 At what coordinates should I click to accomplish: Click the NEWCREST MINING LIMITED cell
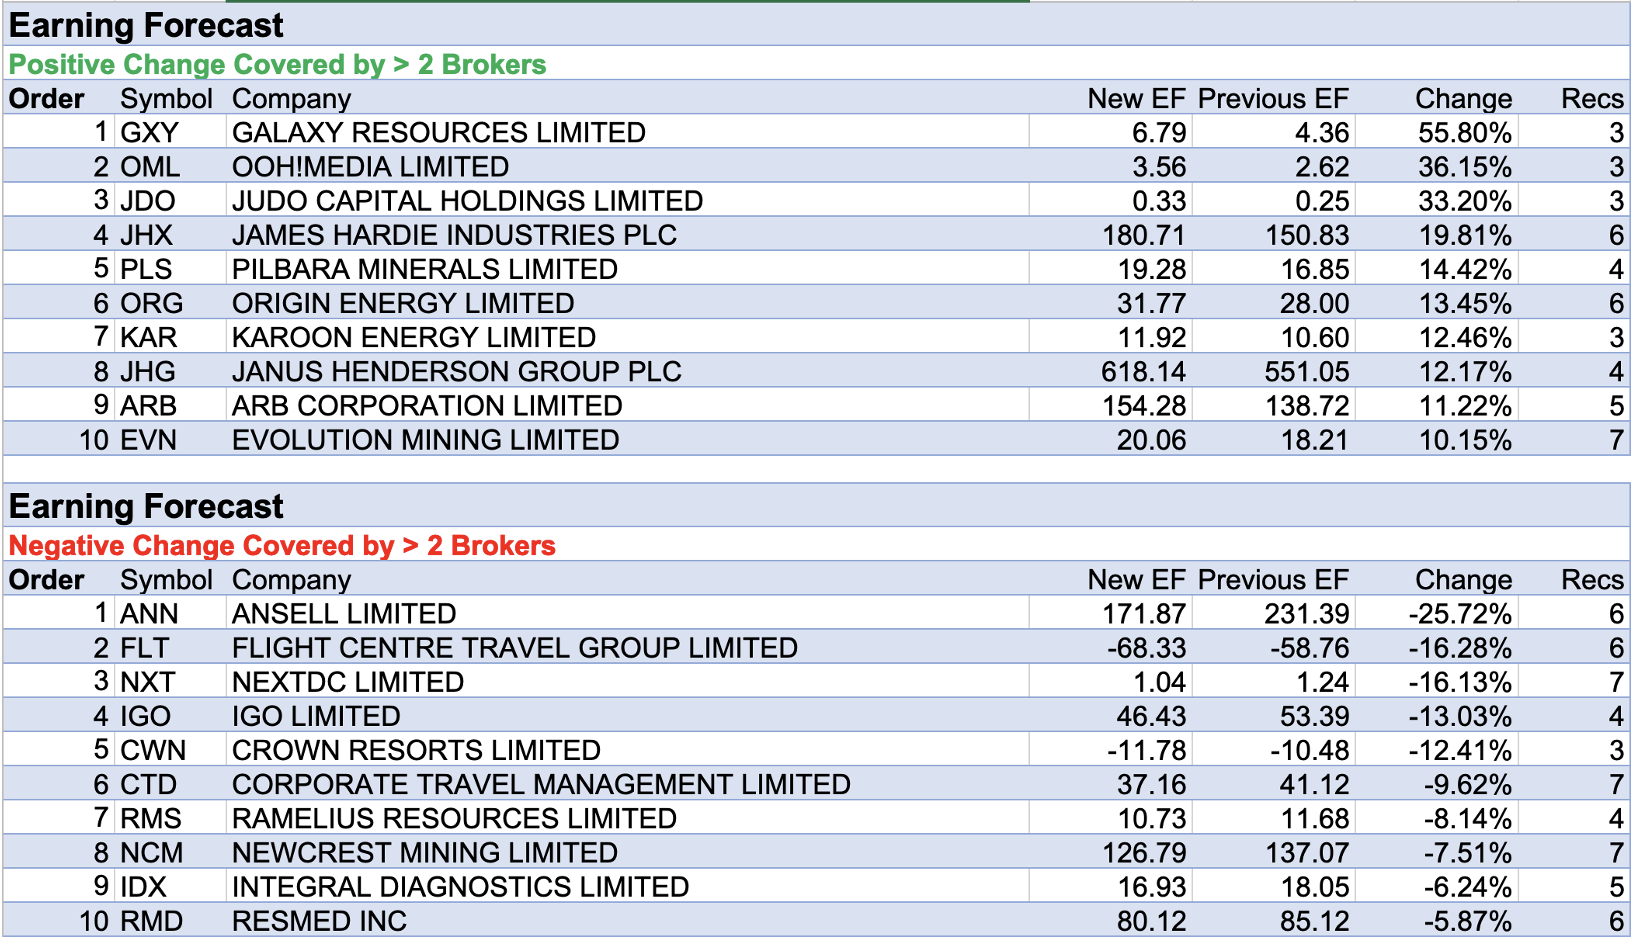(424, 853)
